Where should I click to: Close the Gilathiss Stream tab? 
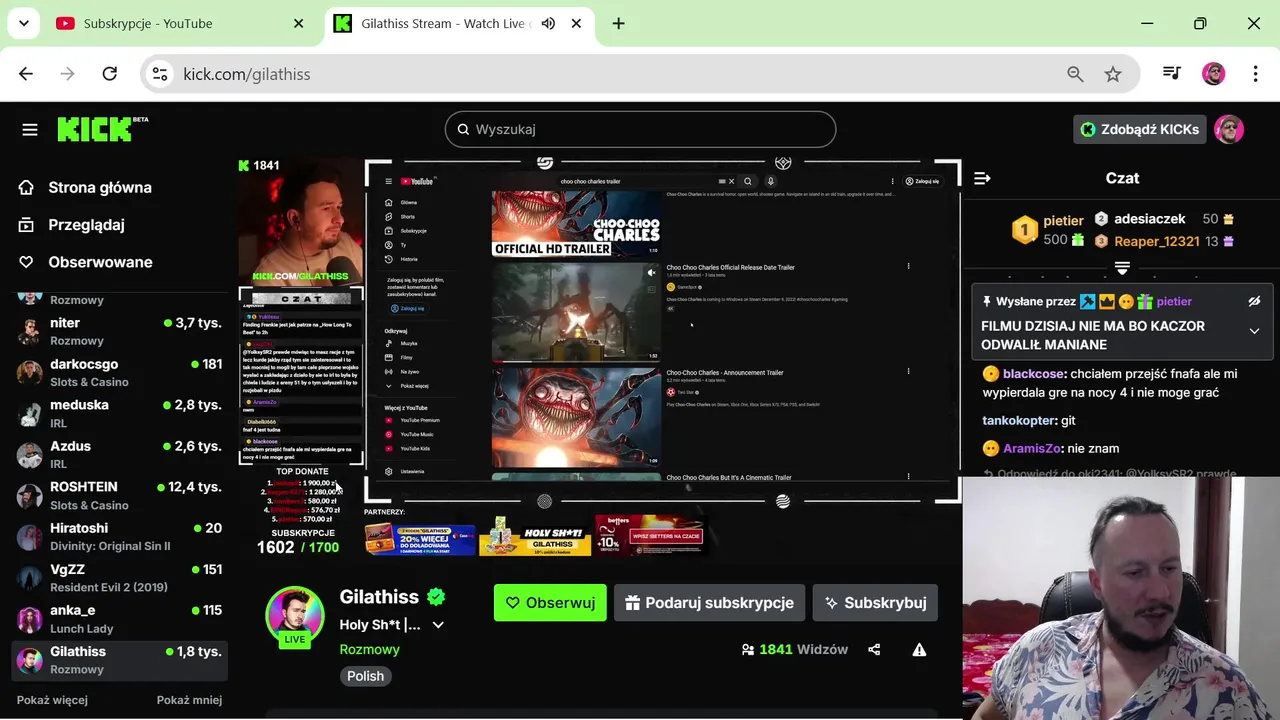[576, 23]
